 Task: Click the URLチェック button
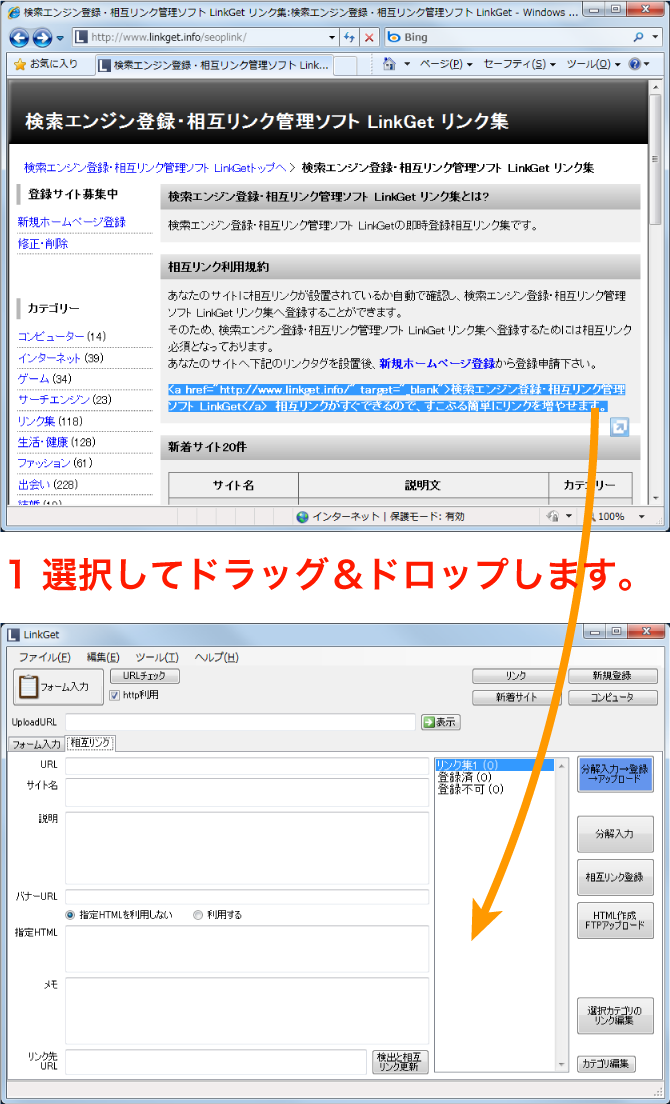[144, 676]
